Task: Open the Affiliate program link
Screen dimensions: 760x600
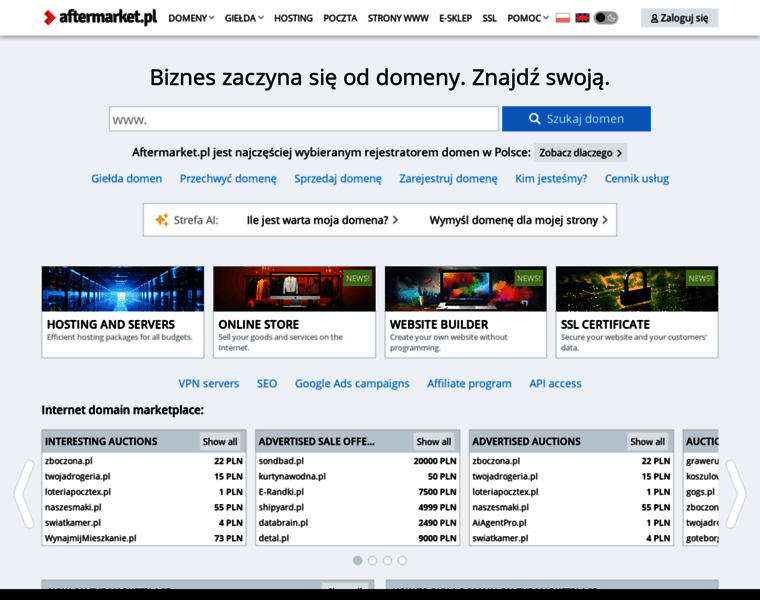Action: (x=469, y=383)
